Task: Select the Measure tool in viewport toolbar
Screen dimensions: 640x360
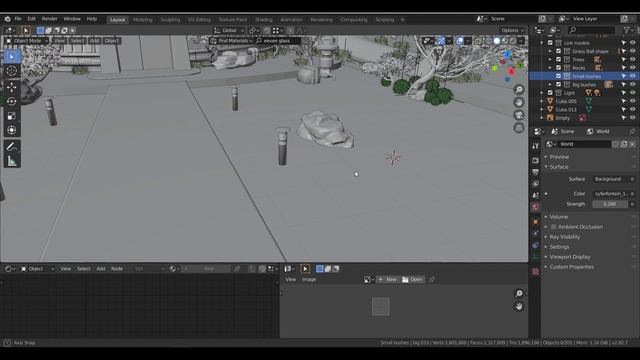Action: point(11,161)
